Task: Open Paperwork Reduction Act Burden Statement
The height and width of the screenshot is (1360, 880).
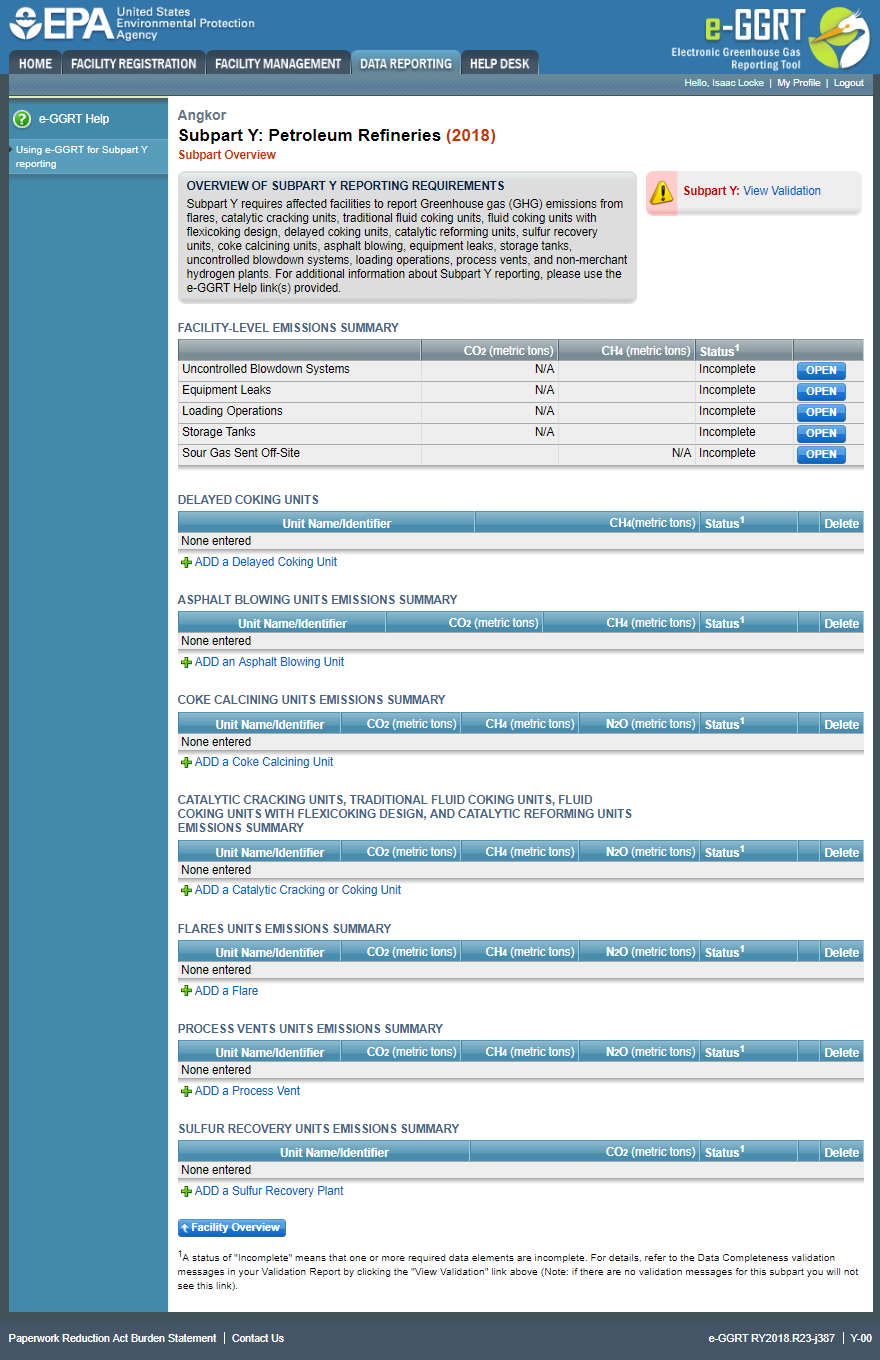Action: coord(112,1338)
